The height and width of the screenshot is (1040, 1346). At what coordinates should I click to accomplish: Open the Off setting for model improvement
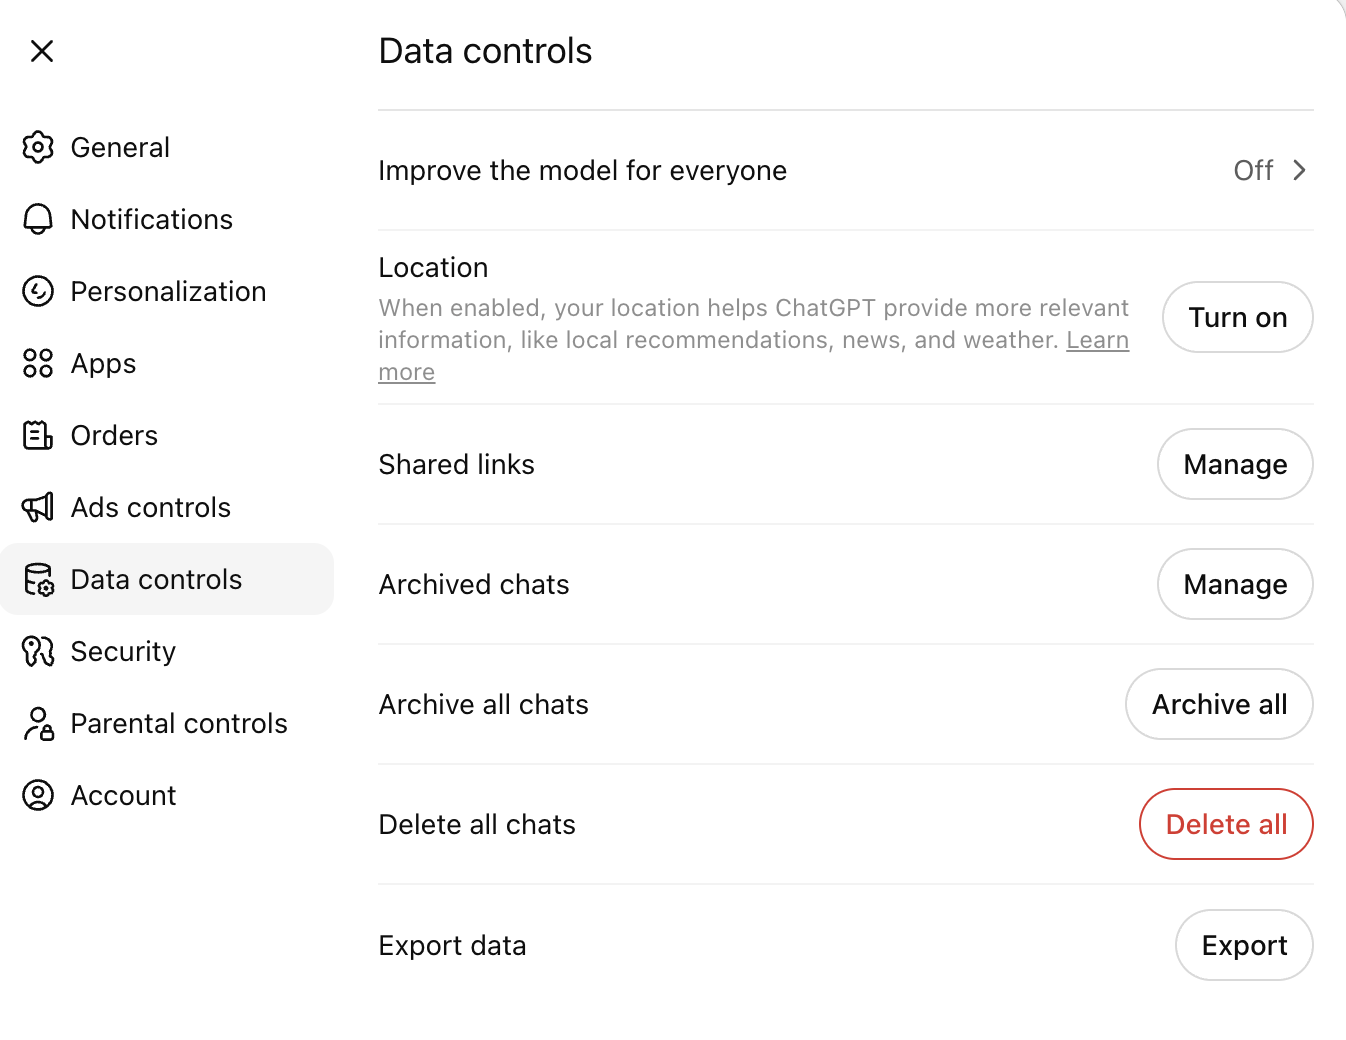click(x=1253, y=170)
